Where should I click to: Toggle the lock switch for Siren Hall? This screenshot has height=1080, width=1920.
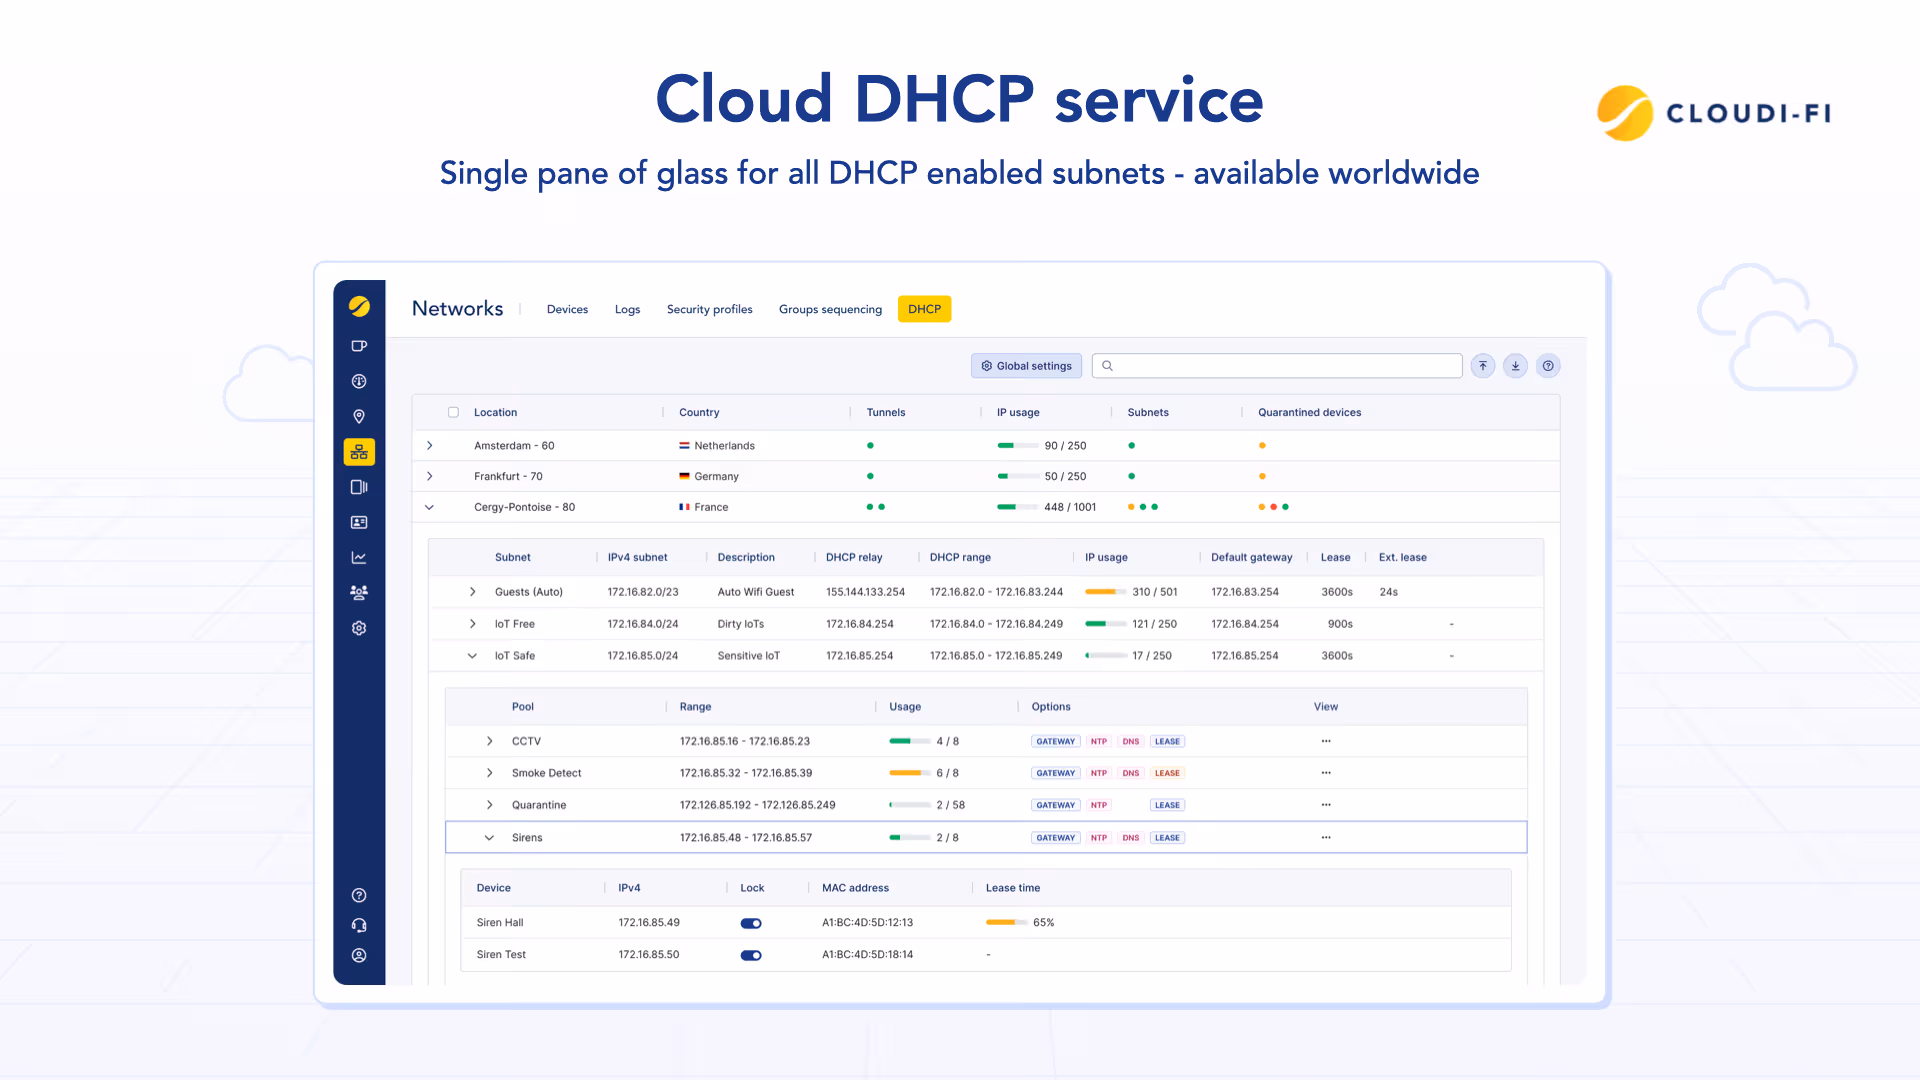pyautogui.click(x=751, y=923)
